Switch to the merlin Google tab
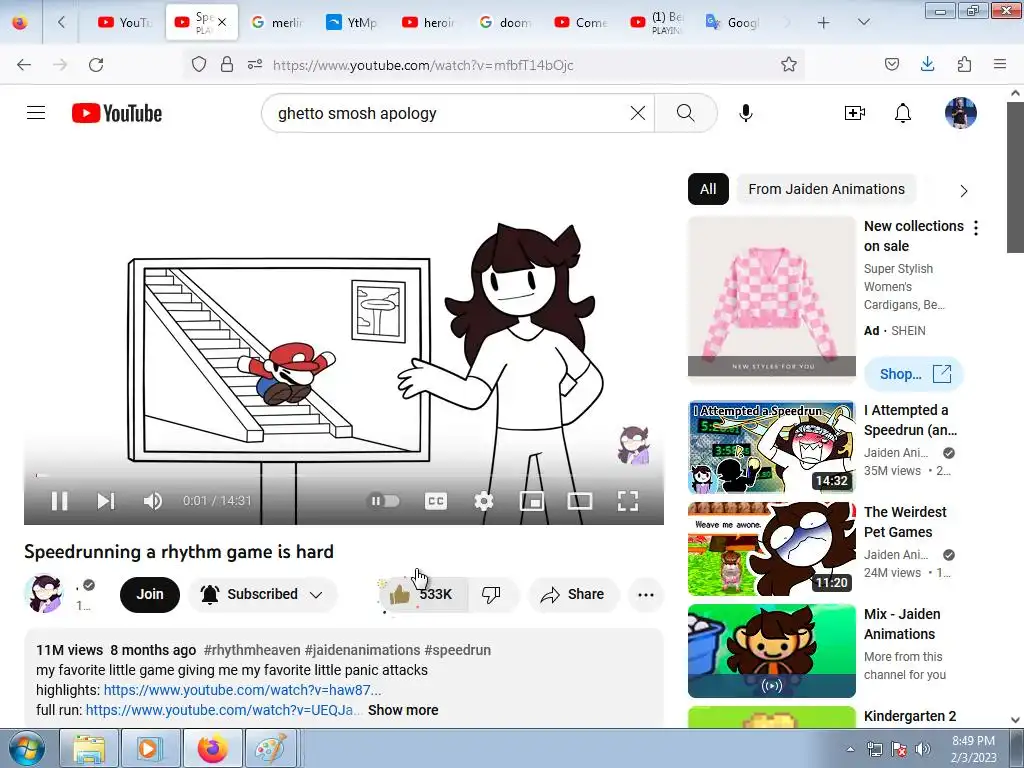The width and height of the screenshot is (1024, 768). click(x=276, y=23)
